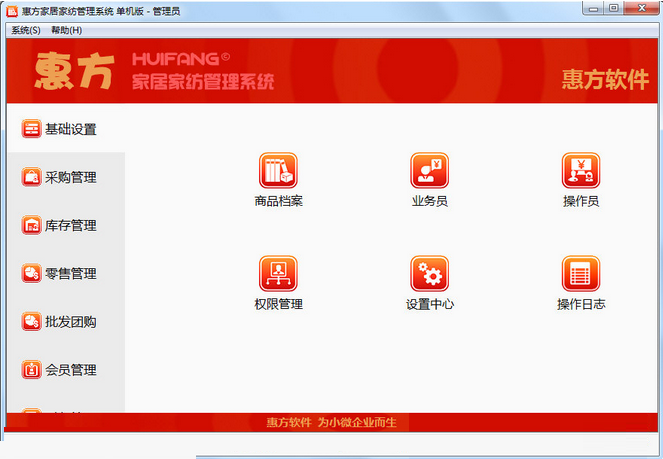Image resolution: width=663 pixels, height=459 pixels.
Task: Click the 权限管理 text label
Action: [279, 304]
